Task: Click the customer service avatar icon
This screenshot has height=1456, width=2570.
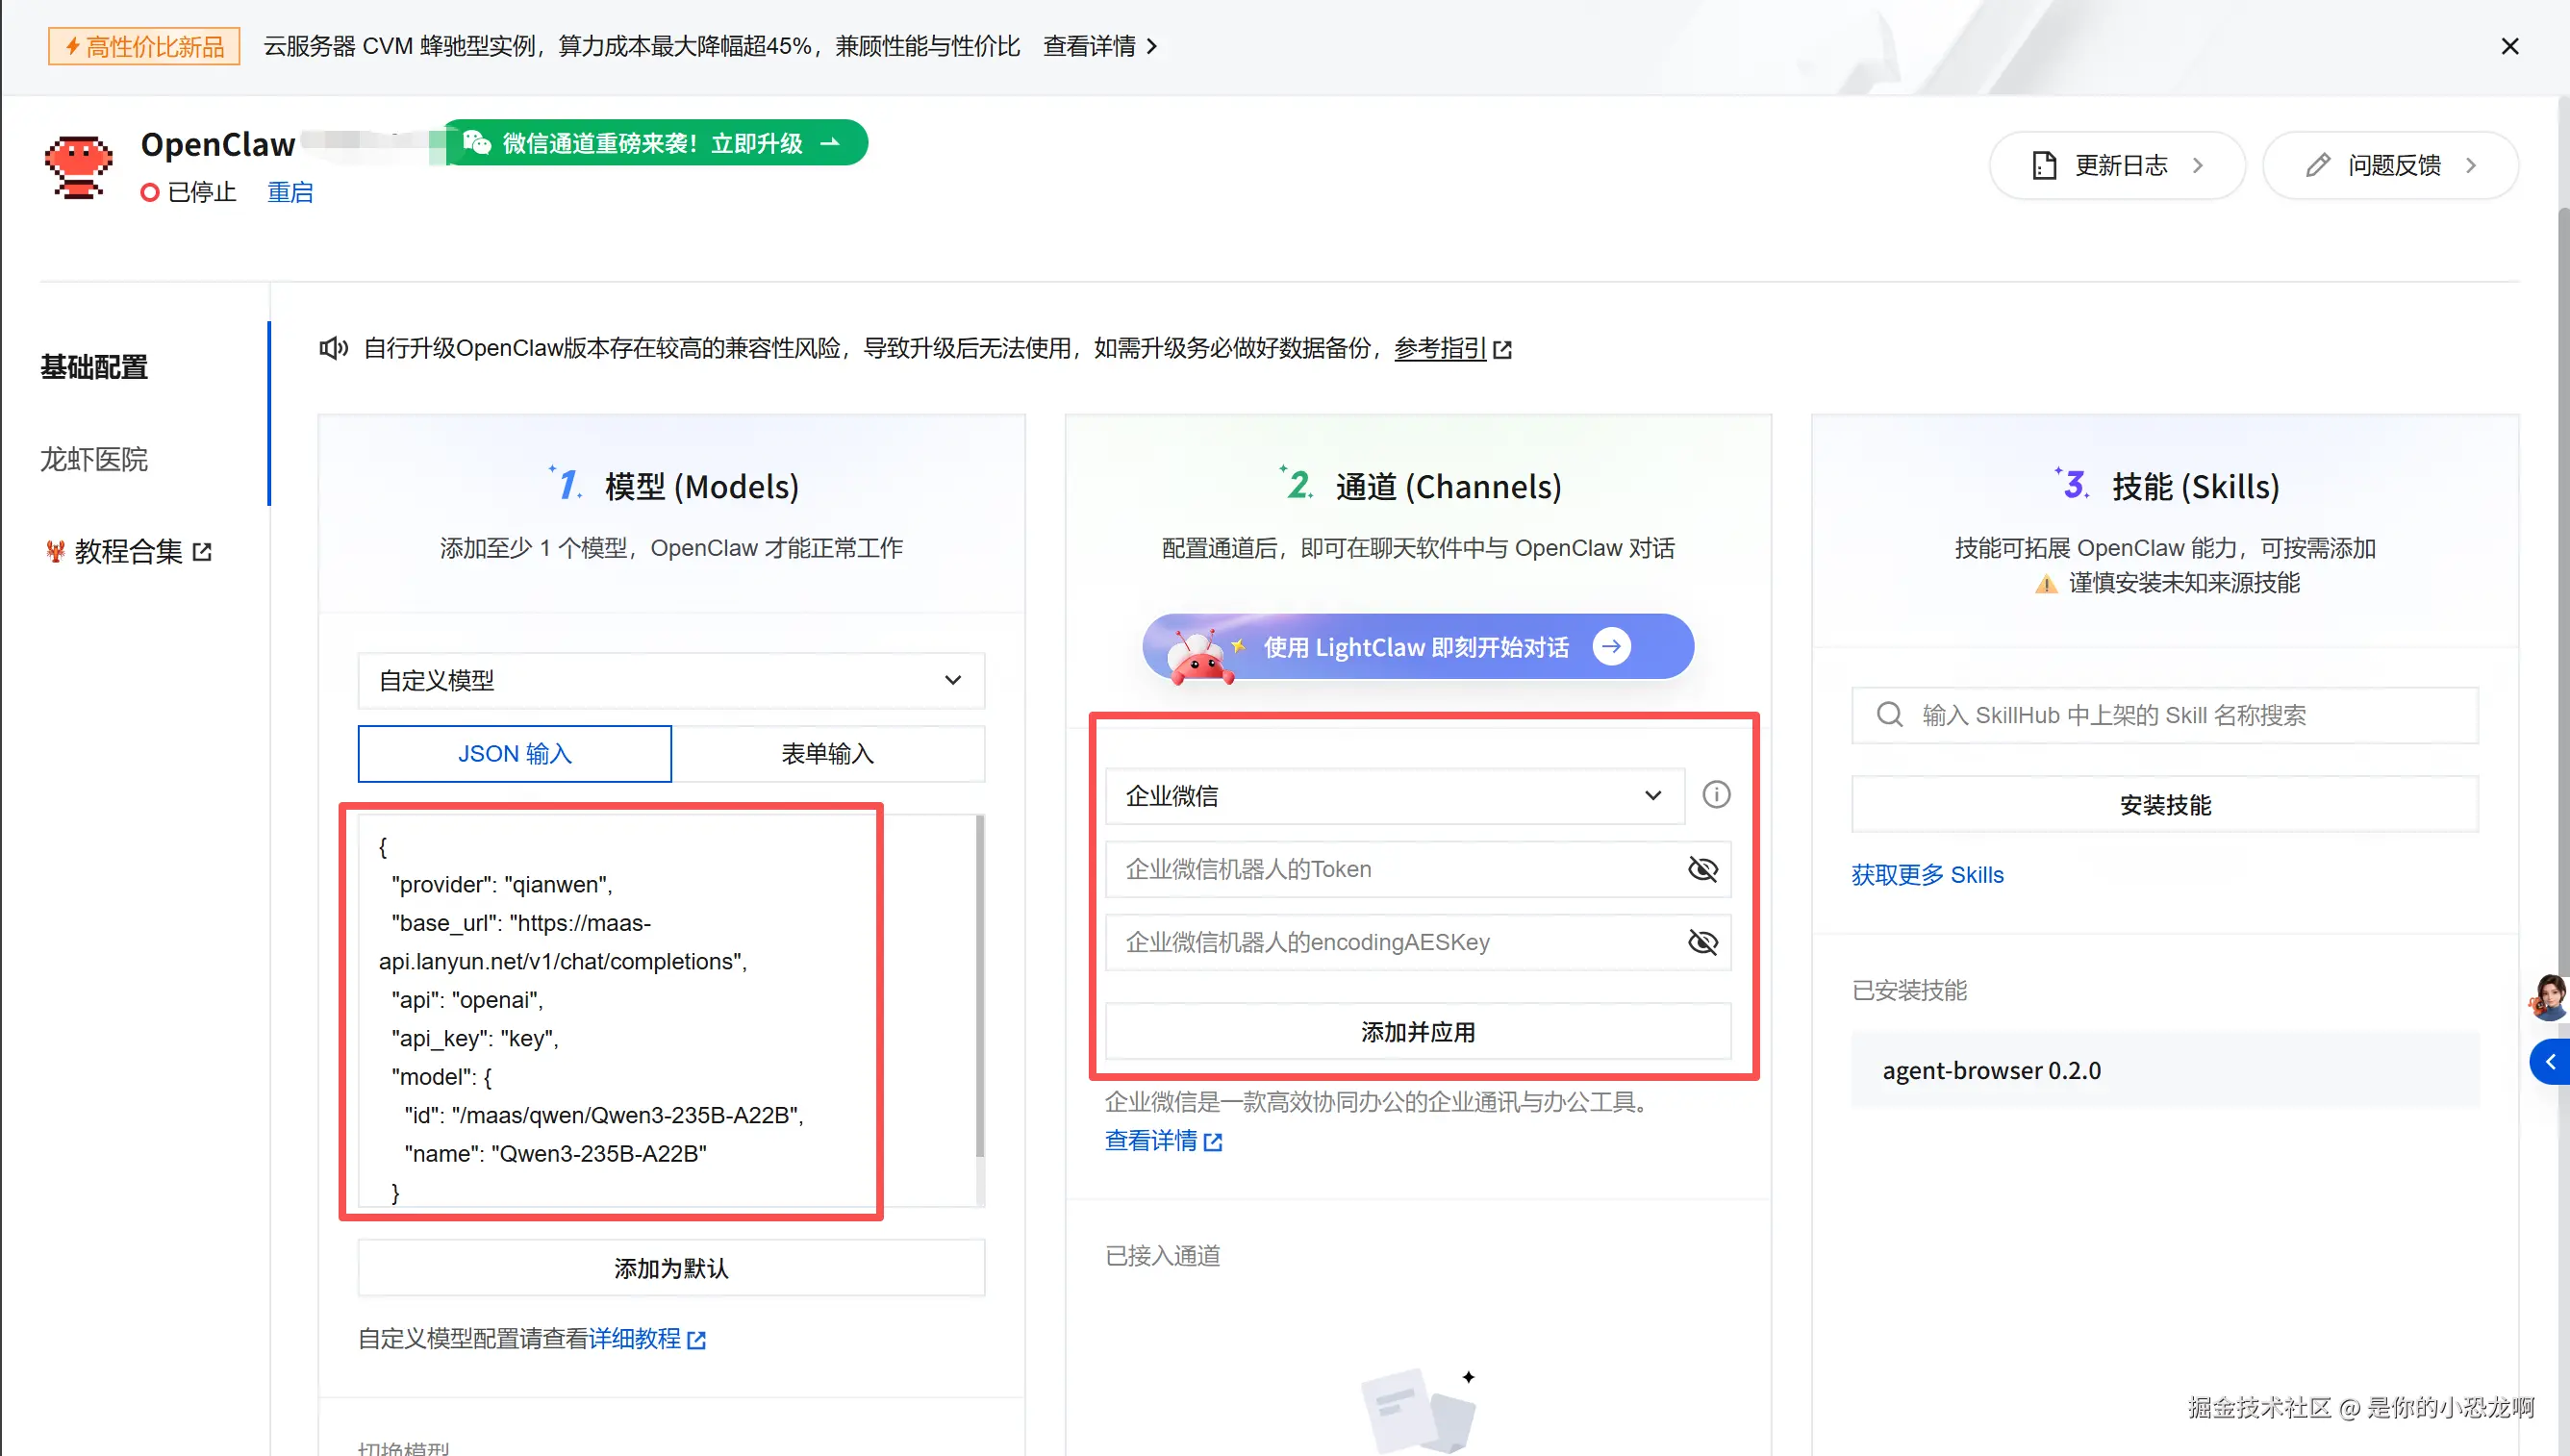Action: (2548, 997)
